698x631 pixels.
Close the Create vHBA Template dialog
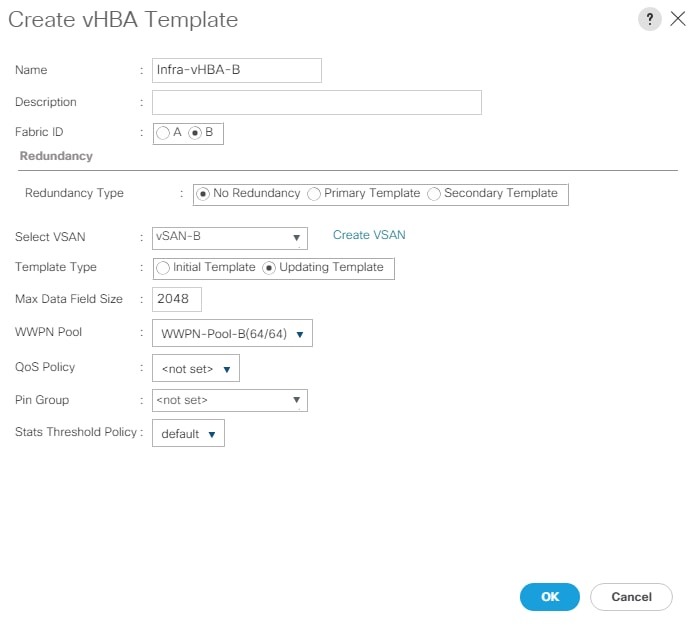(678, 19)
